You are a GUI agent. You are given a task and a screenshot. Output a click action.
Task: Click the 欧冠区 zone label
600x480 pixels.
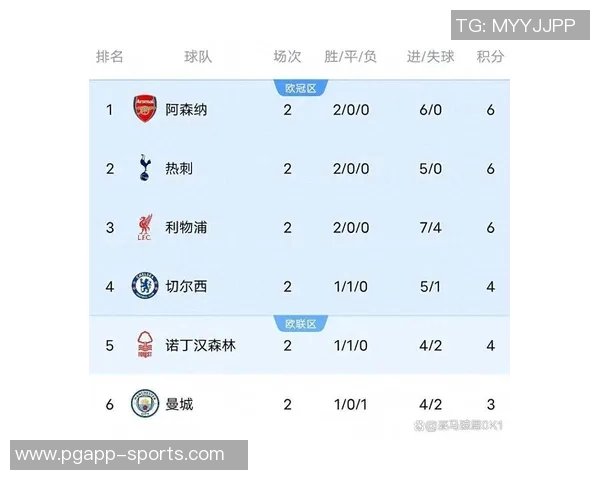[301, 88]
